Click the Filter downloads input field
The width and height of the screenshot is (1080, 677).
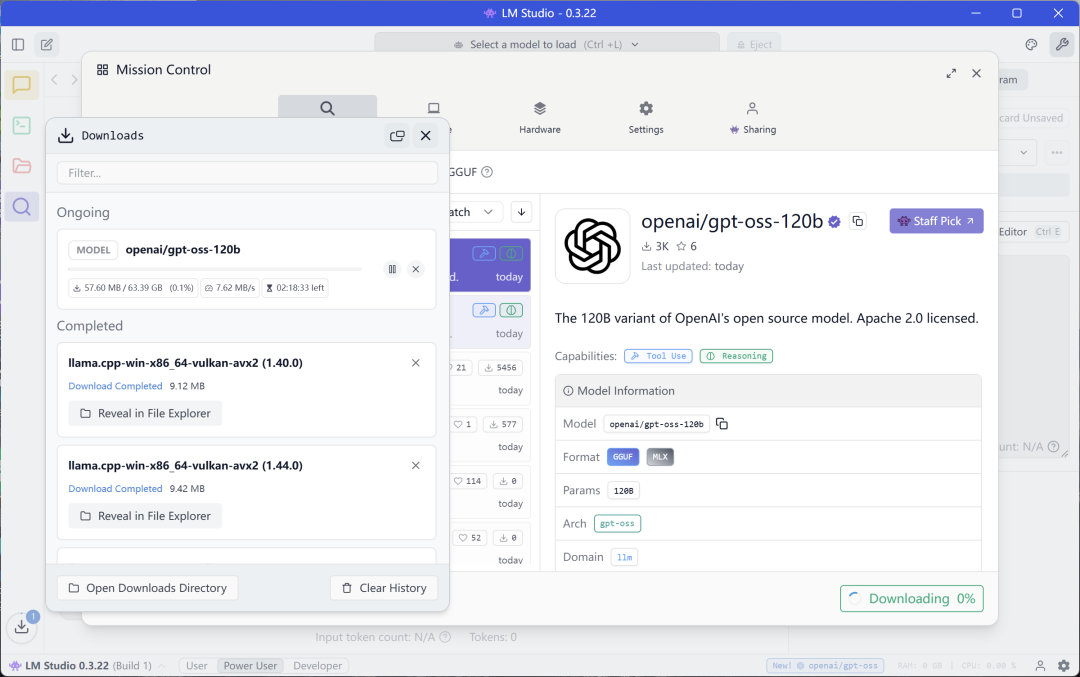tap(247, 173)
